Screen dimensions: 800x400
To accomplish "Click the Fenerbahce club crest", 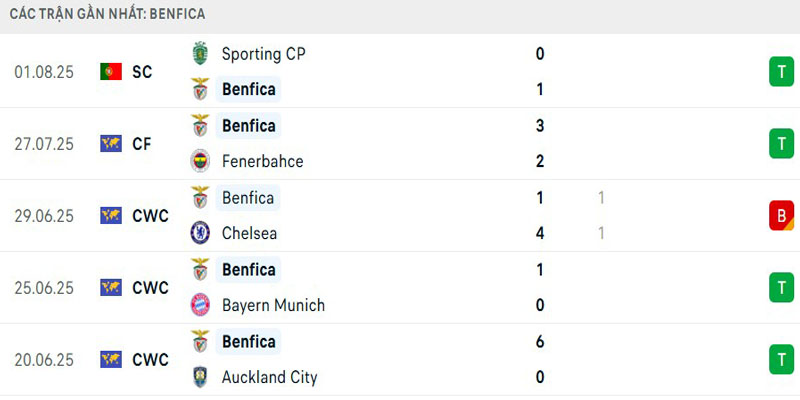I will click(x=201, y=161).
